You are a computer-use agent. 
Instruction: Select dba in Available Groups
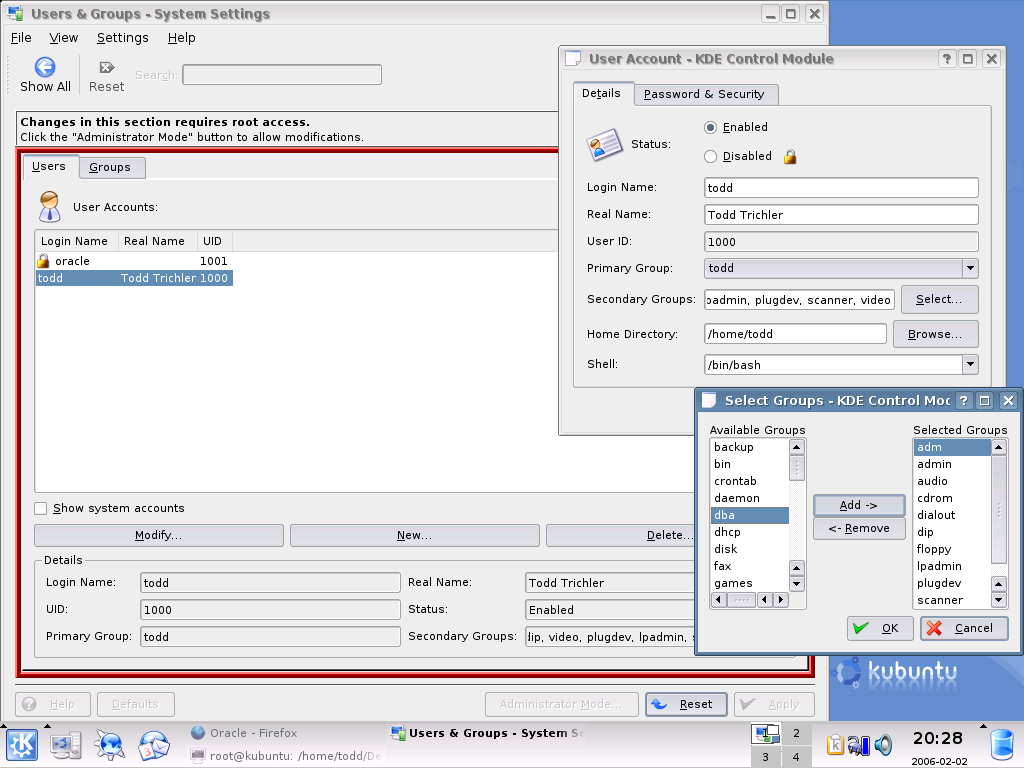(x=750, y=515)
